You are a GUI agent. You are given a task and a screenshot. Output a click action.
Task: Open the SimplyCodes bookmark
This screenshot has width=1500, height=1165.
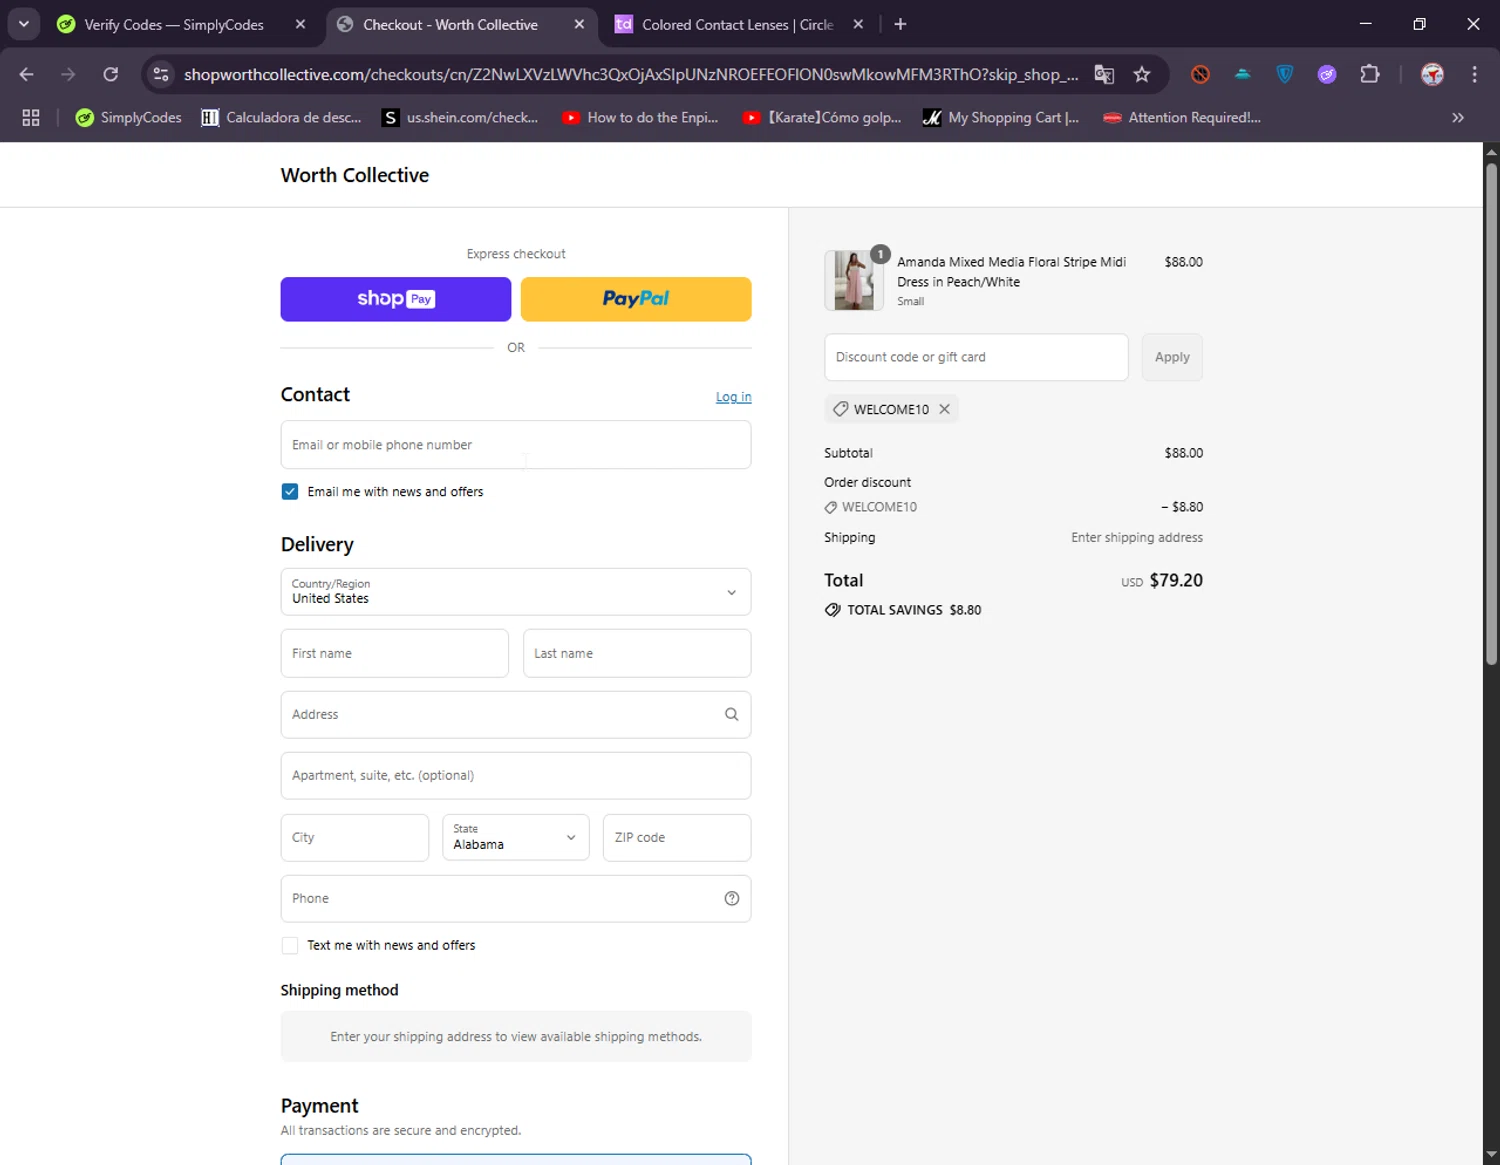129,118
